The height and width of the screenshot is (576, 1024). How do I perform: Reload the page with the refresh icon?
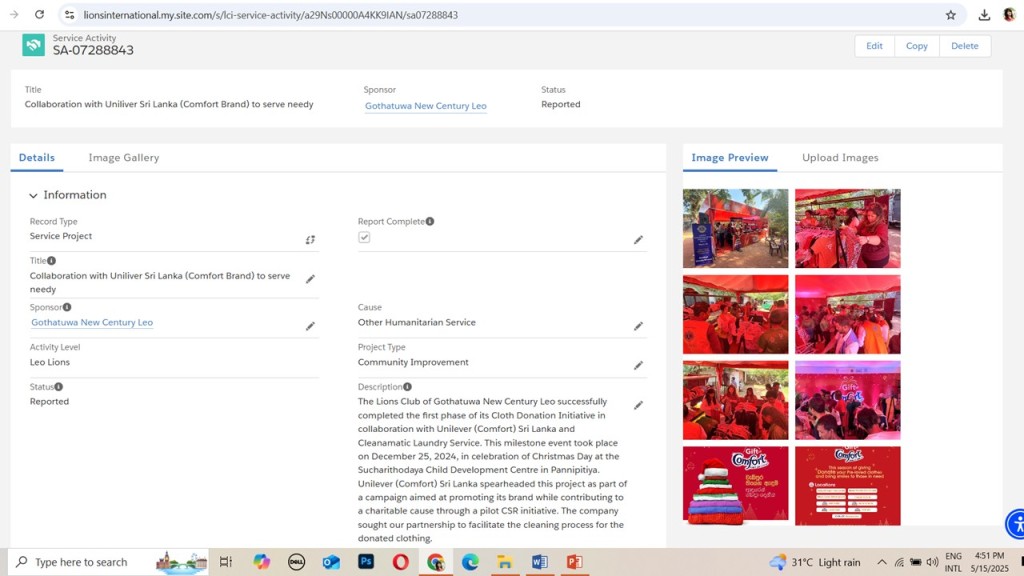point(39,14)
